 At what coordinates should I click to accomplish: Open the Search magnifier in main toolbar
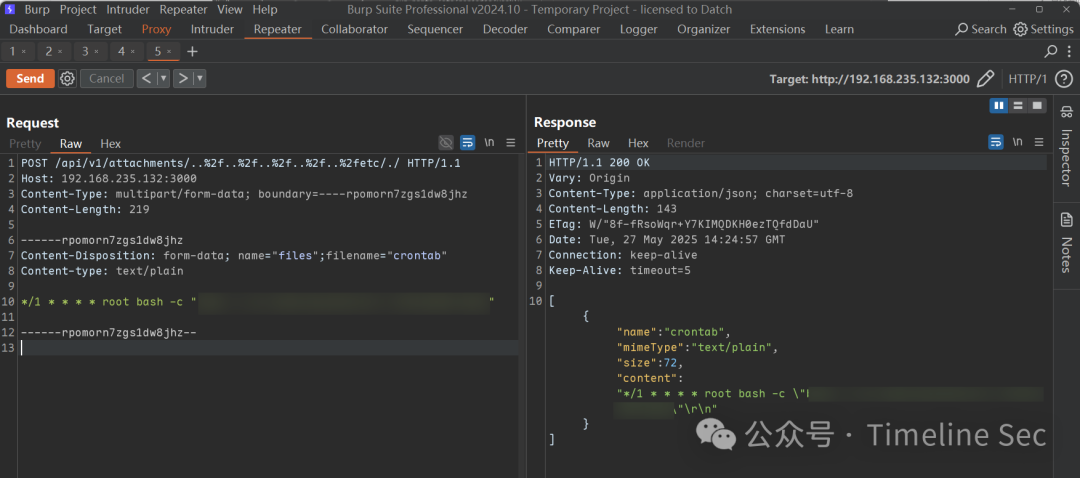(x=962, y=29)
